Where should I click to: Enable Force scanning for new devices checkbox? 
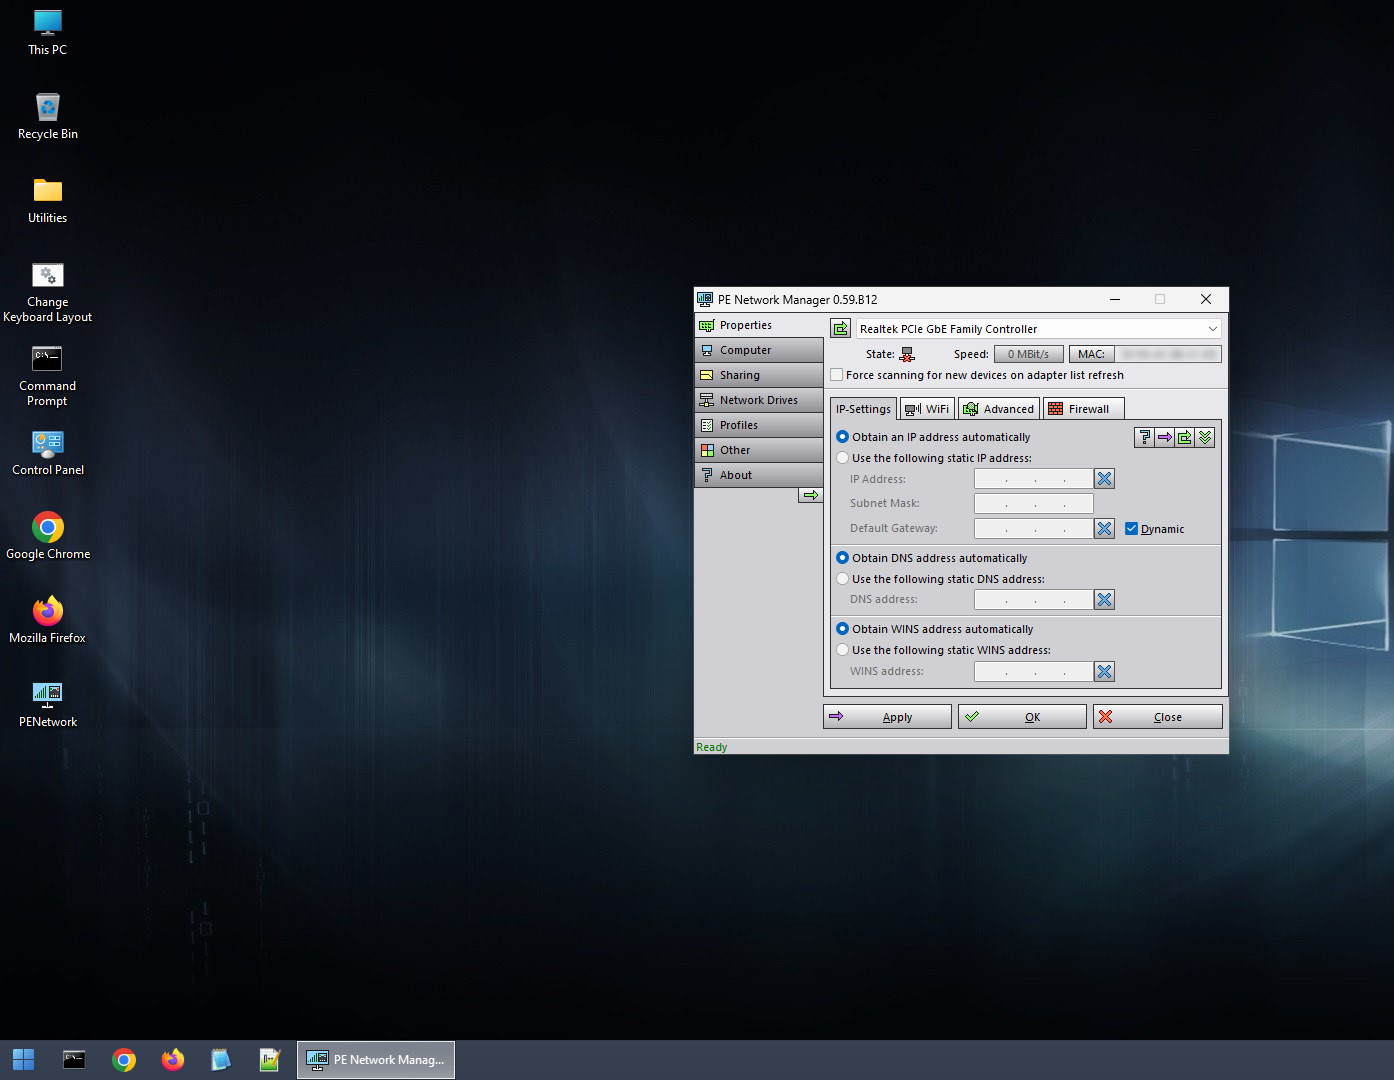pyautogui.click(x=837, y=375)
